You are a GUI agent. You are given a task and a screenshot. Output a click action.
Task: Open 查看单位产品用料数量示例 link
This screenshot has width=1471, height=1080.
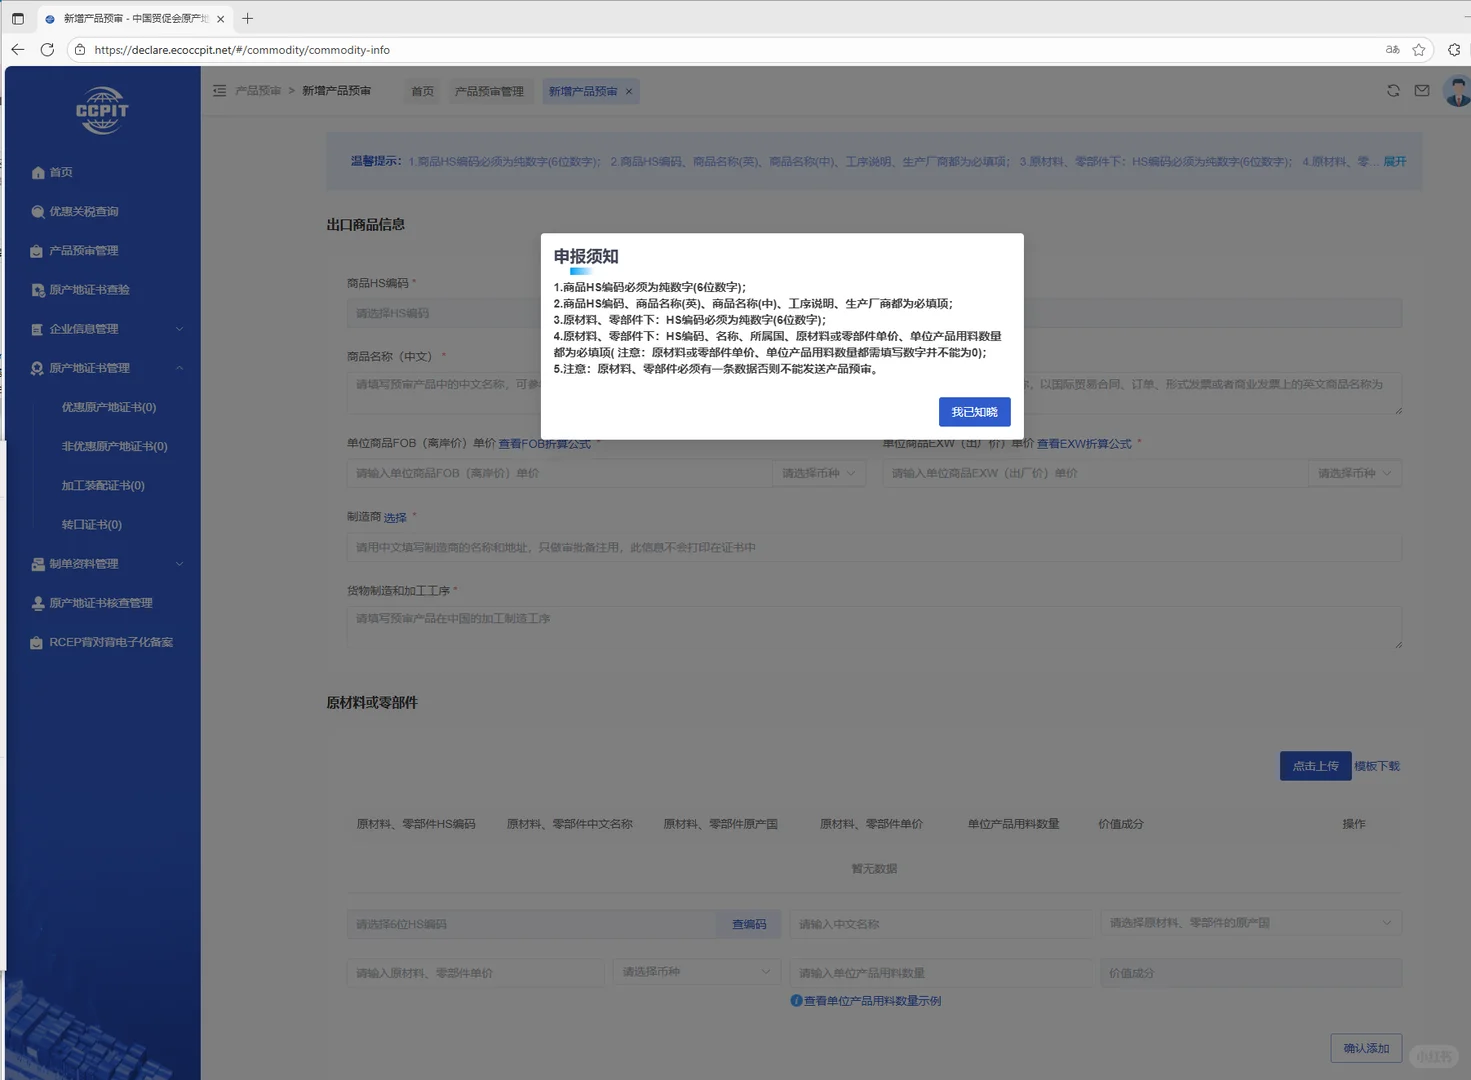pos(872,1001)
